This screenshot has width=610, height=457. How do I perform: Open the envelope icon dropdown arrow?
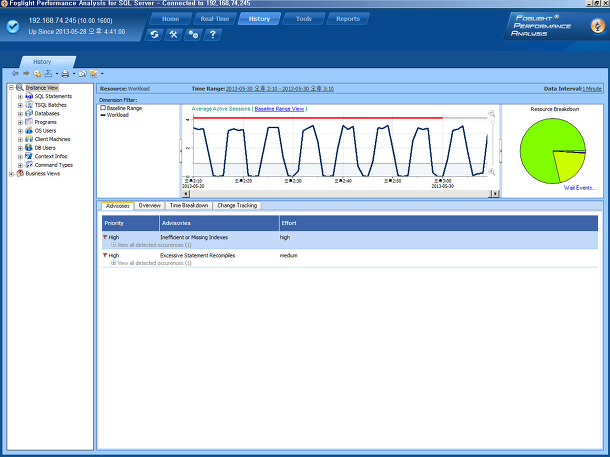click(x=102, y=74)
